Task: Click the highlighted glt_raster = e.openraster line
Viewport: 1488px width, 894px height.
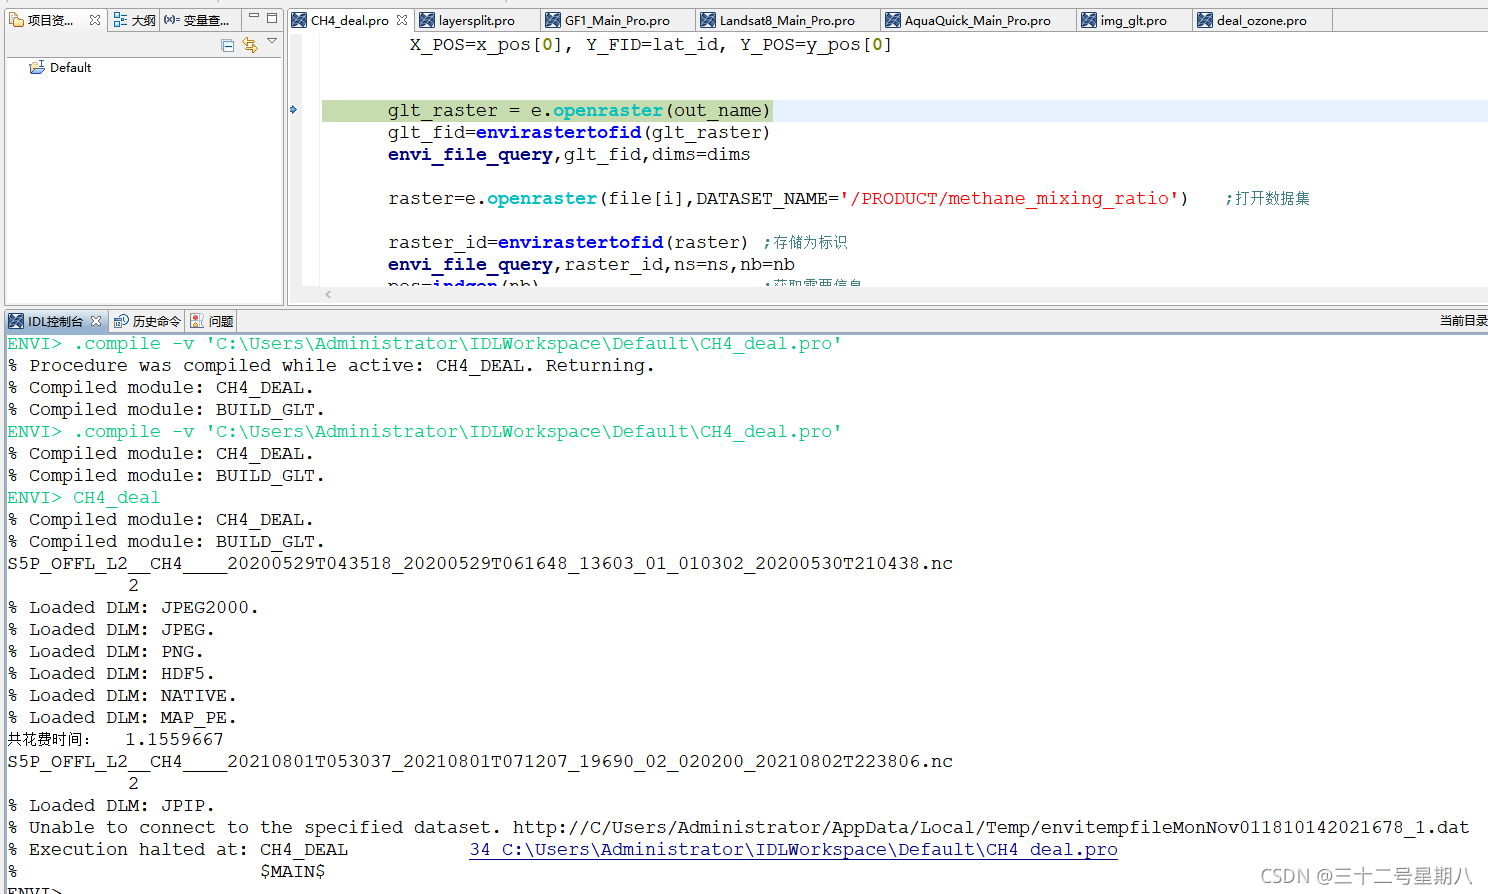Action: point(579,110)
